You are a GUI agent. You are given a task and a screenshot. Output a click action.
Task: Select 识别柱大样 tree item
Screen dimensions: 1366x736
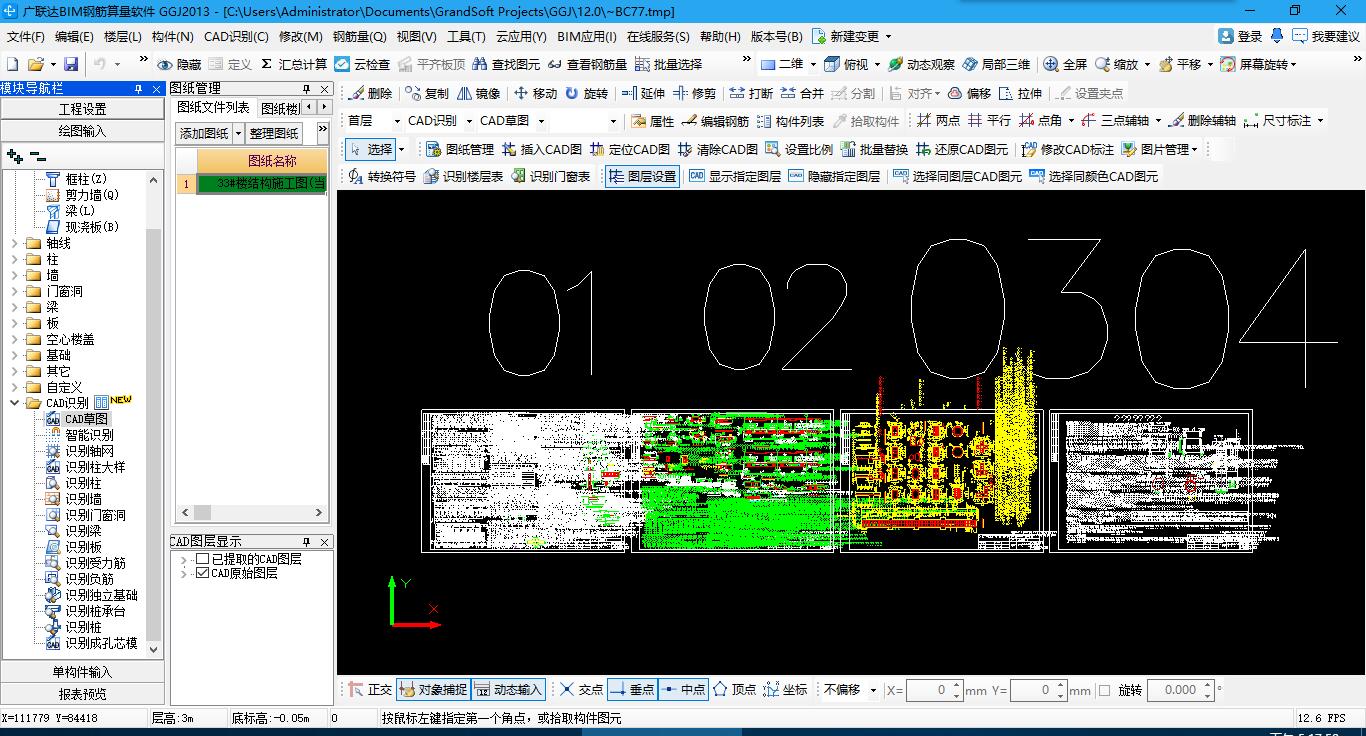tap(95, 467)
